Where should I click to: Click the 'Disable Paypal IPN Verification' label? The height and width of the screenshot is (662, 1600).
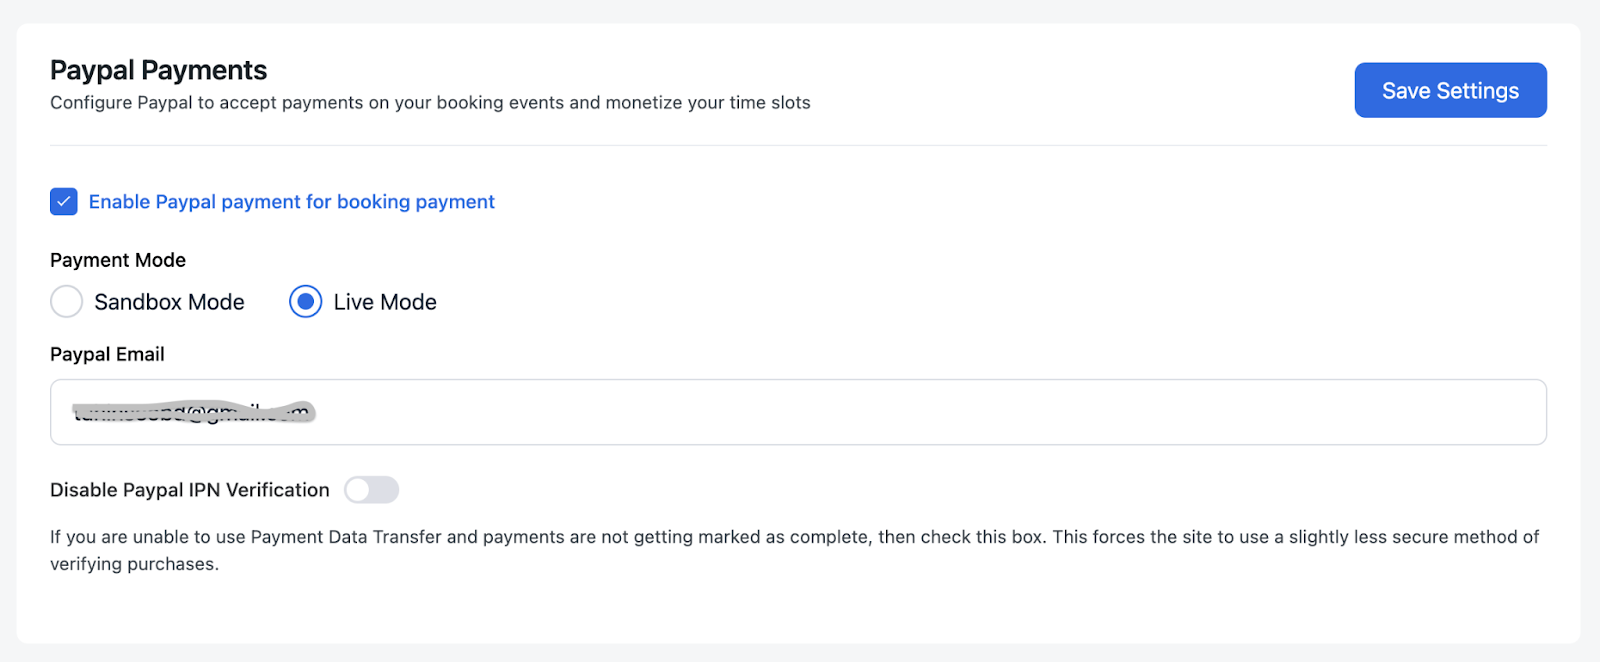190,490
